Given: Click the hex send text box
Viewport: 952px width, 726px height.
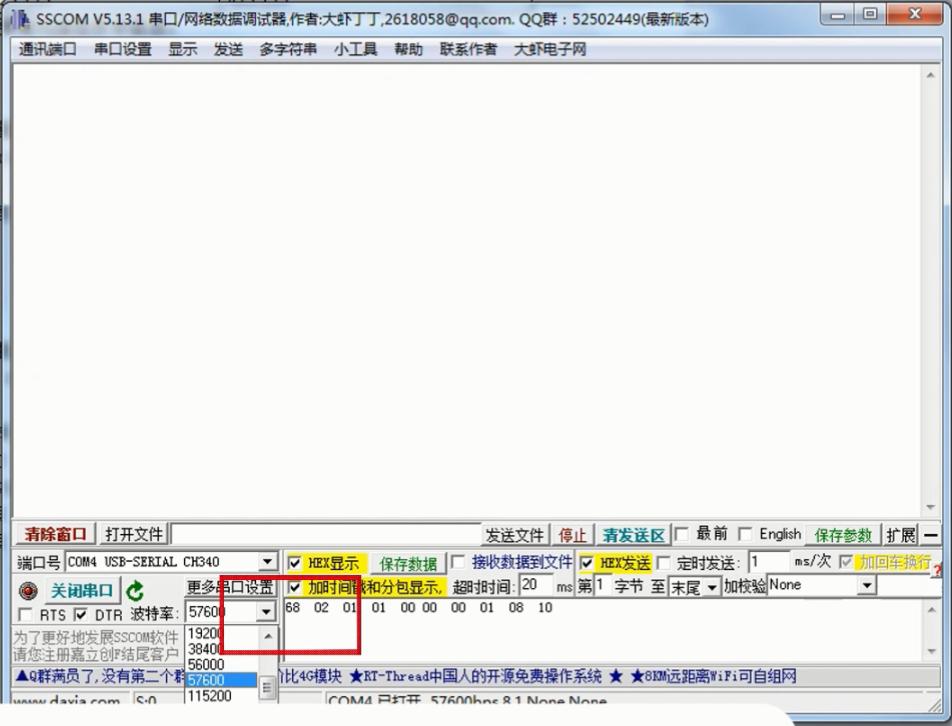Looking at the screenshot, I should pos(602,629).
